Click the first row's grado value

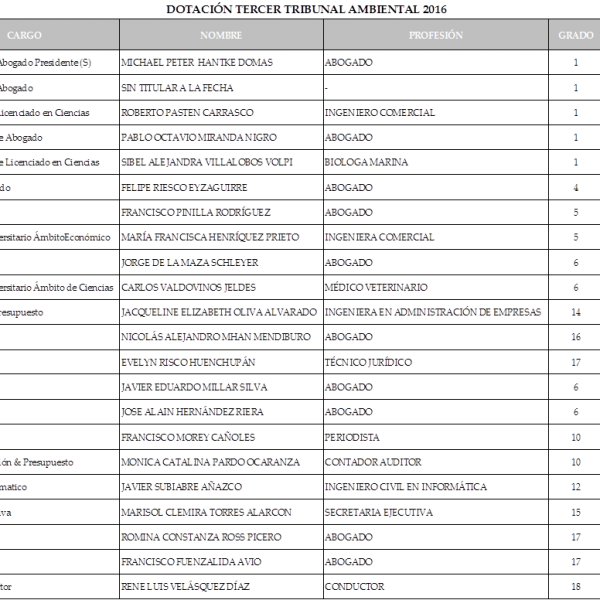tap(576, 62)
